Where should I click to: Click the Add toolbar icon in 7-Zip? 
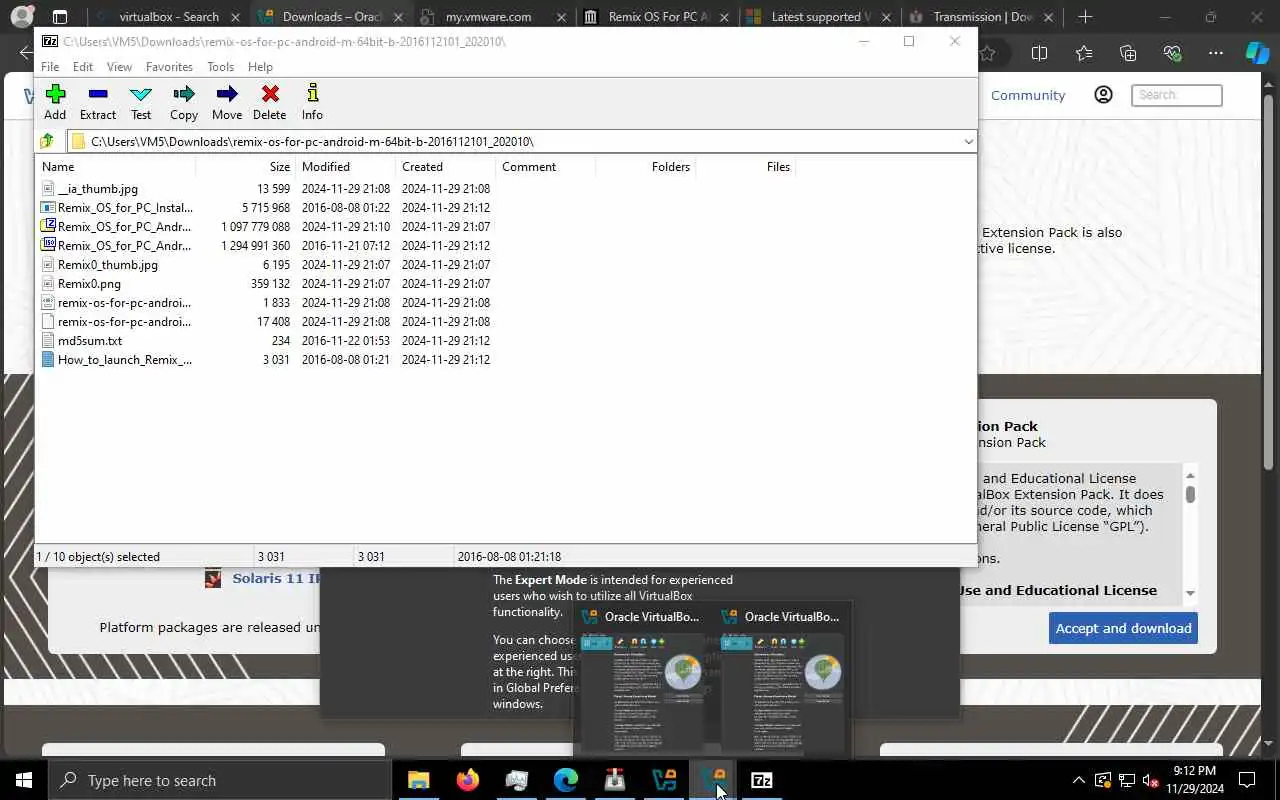point(55,102)
